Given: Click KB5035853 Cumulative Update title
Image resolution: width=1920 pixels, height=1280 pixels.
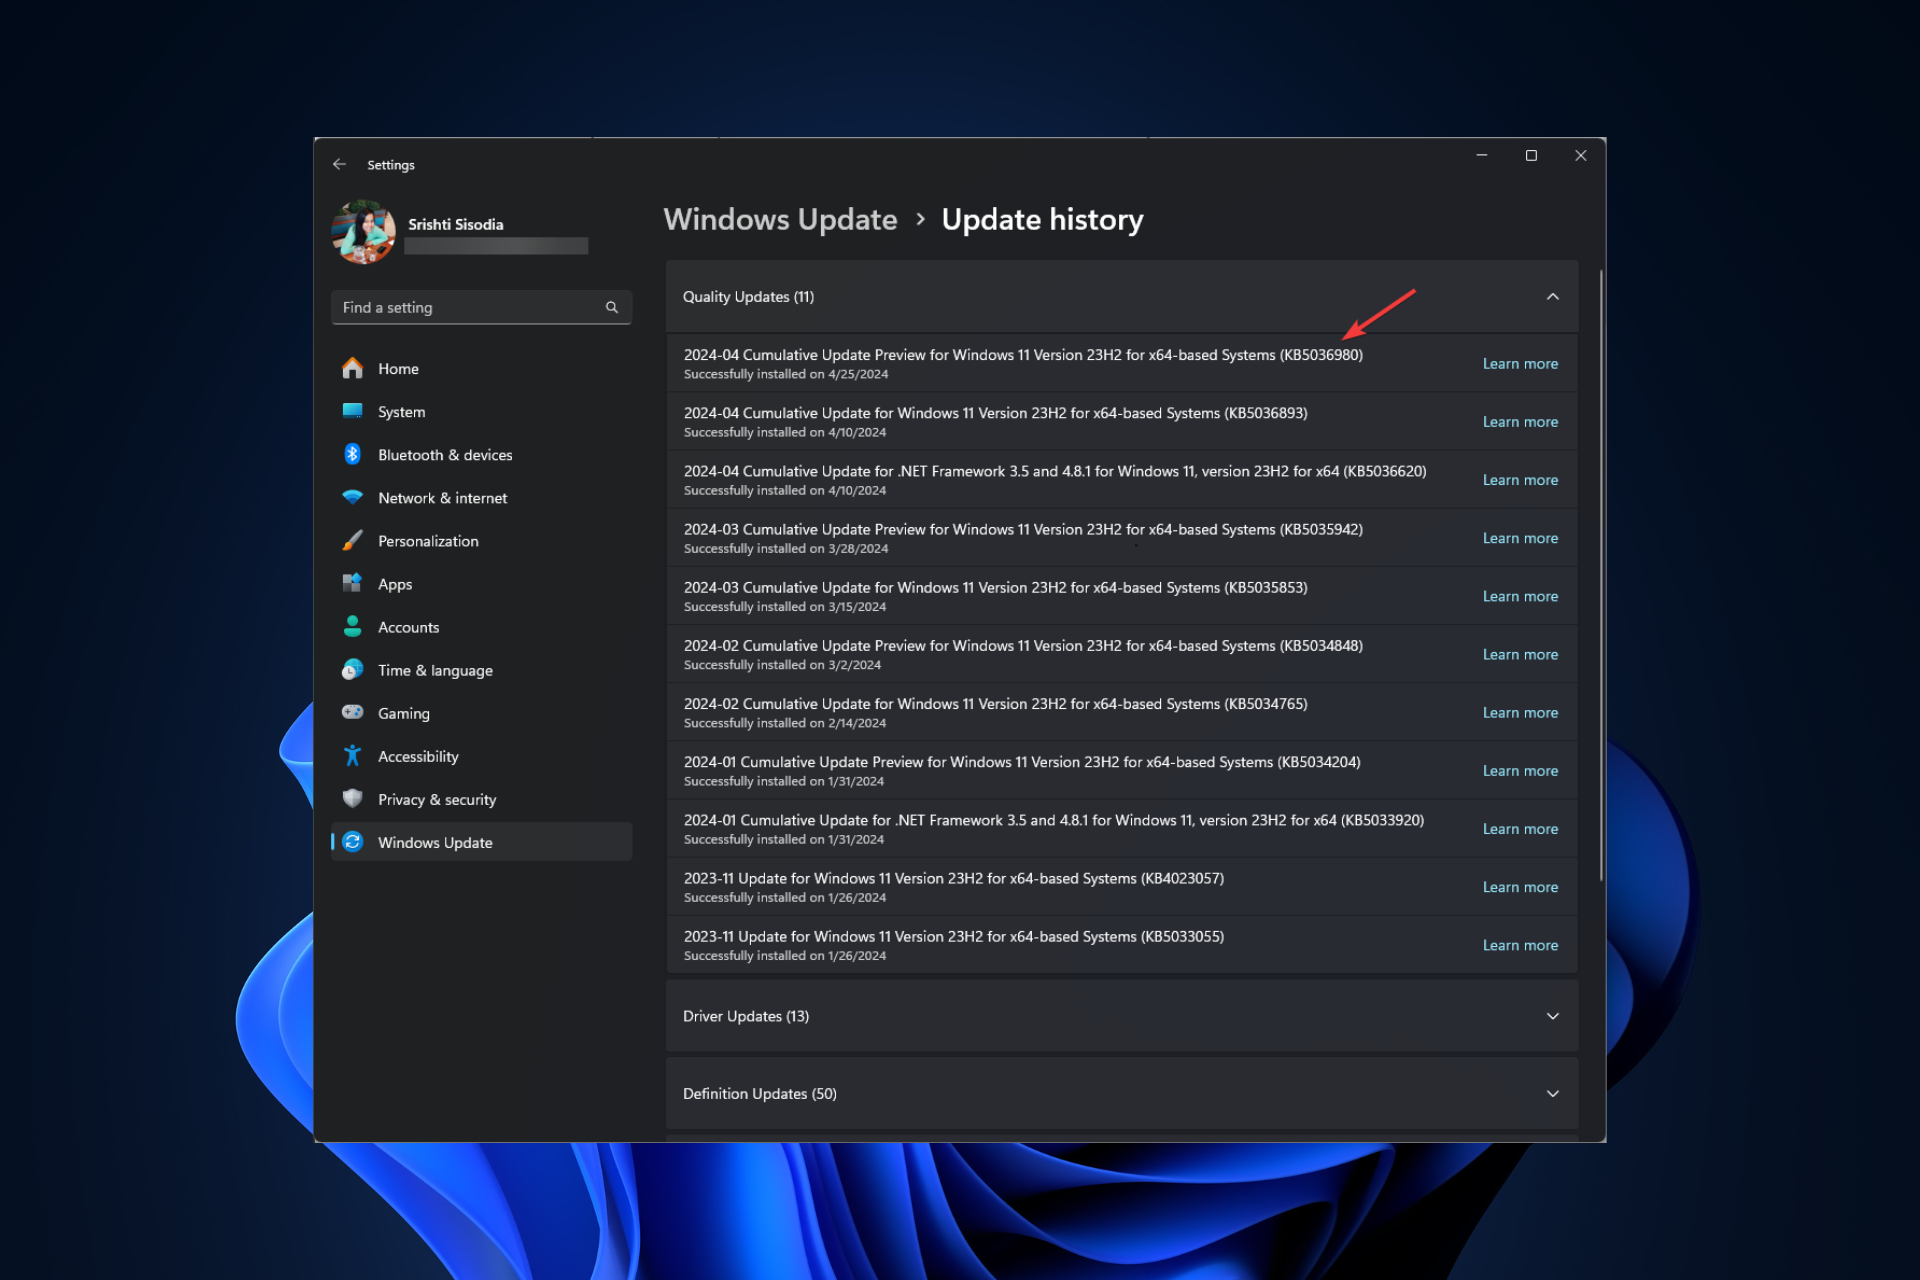Looking at the screenshot, I should [x=996, y=587].
